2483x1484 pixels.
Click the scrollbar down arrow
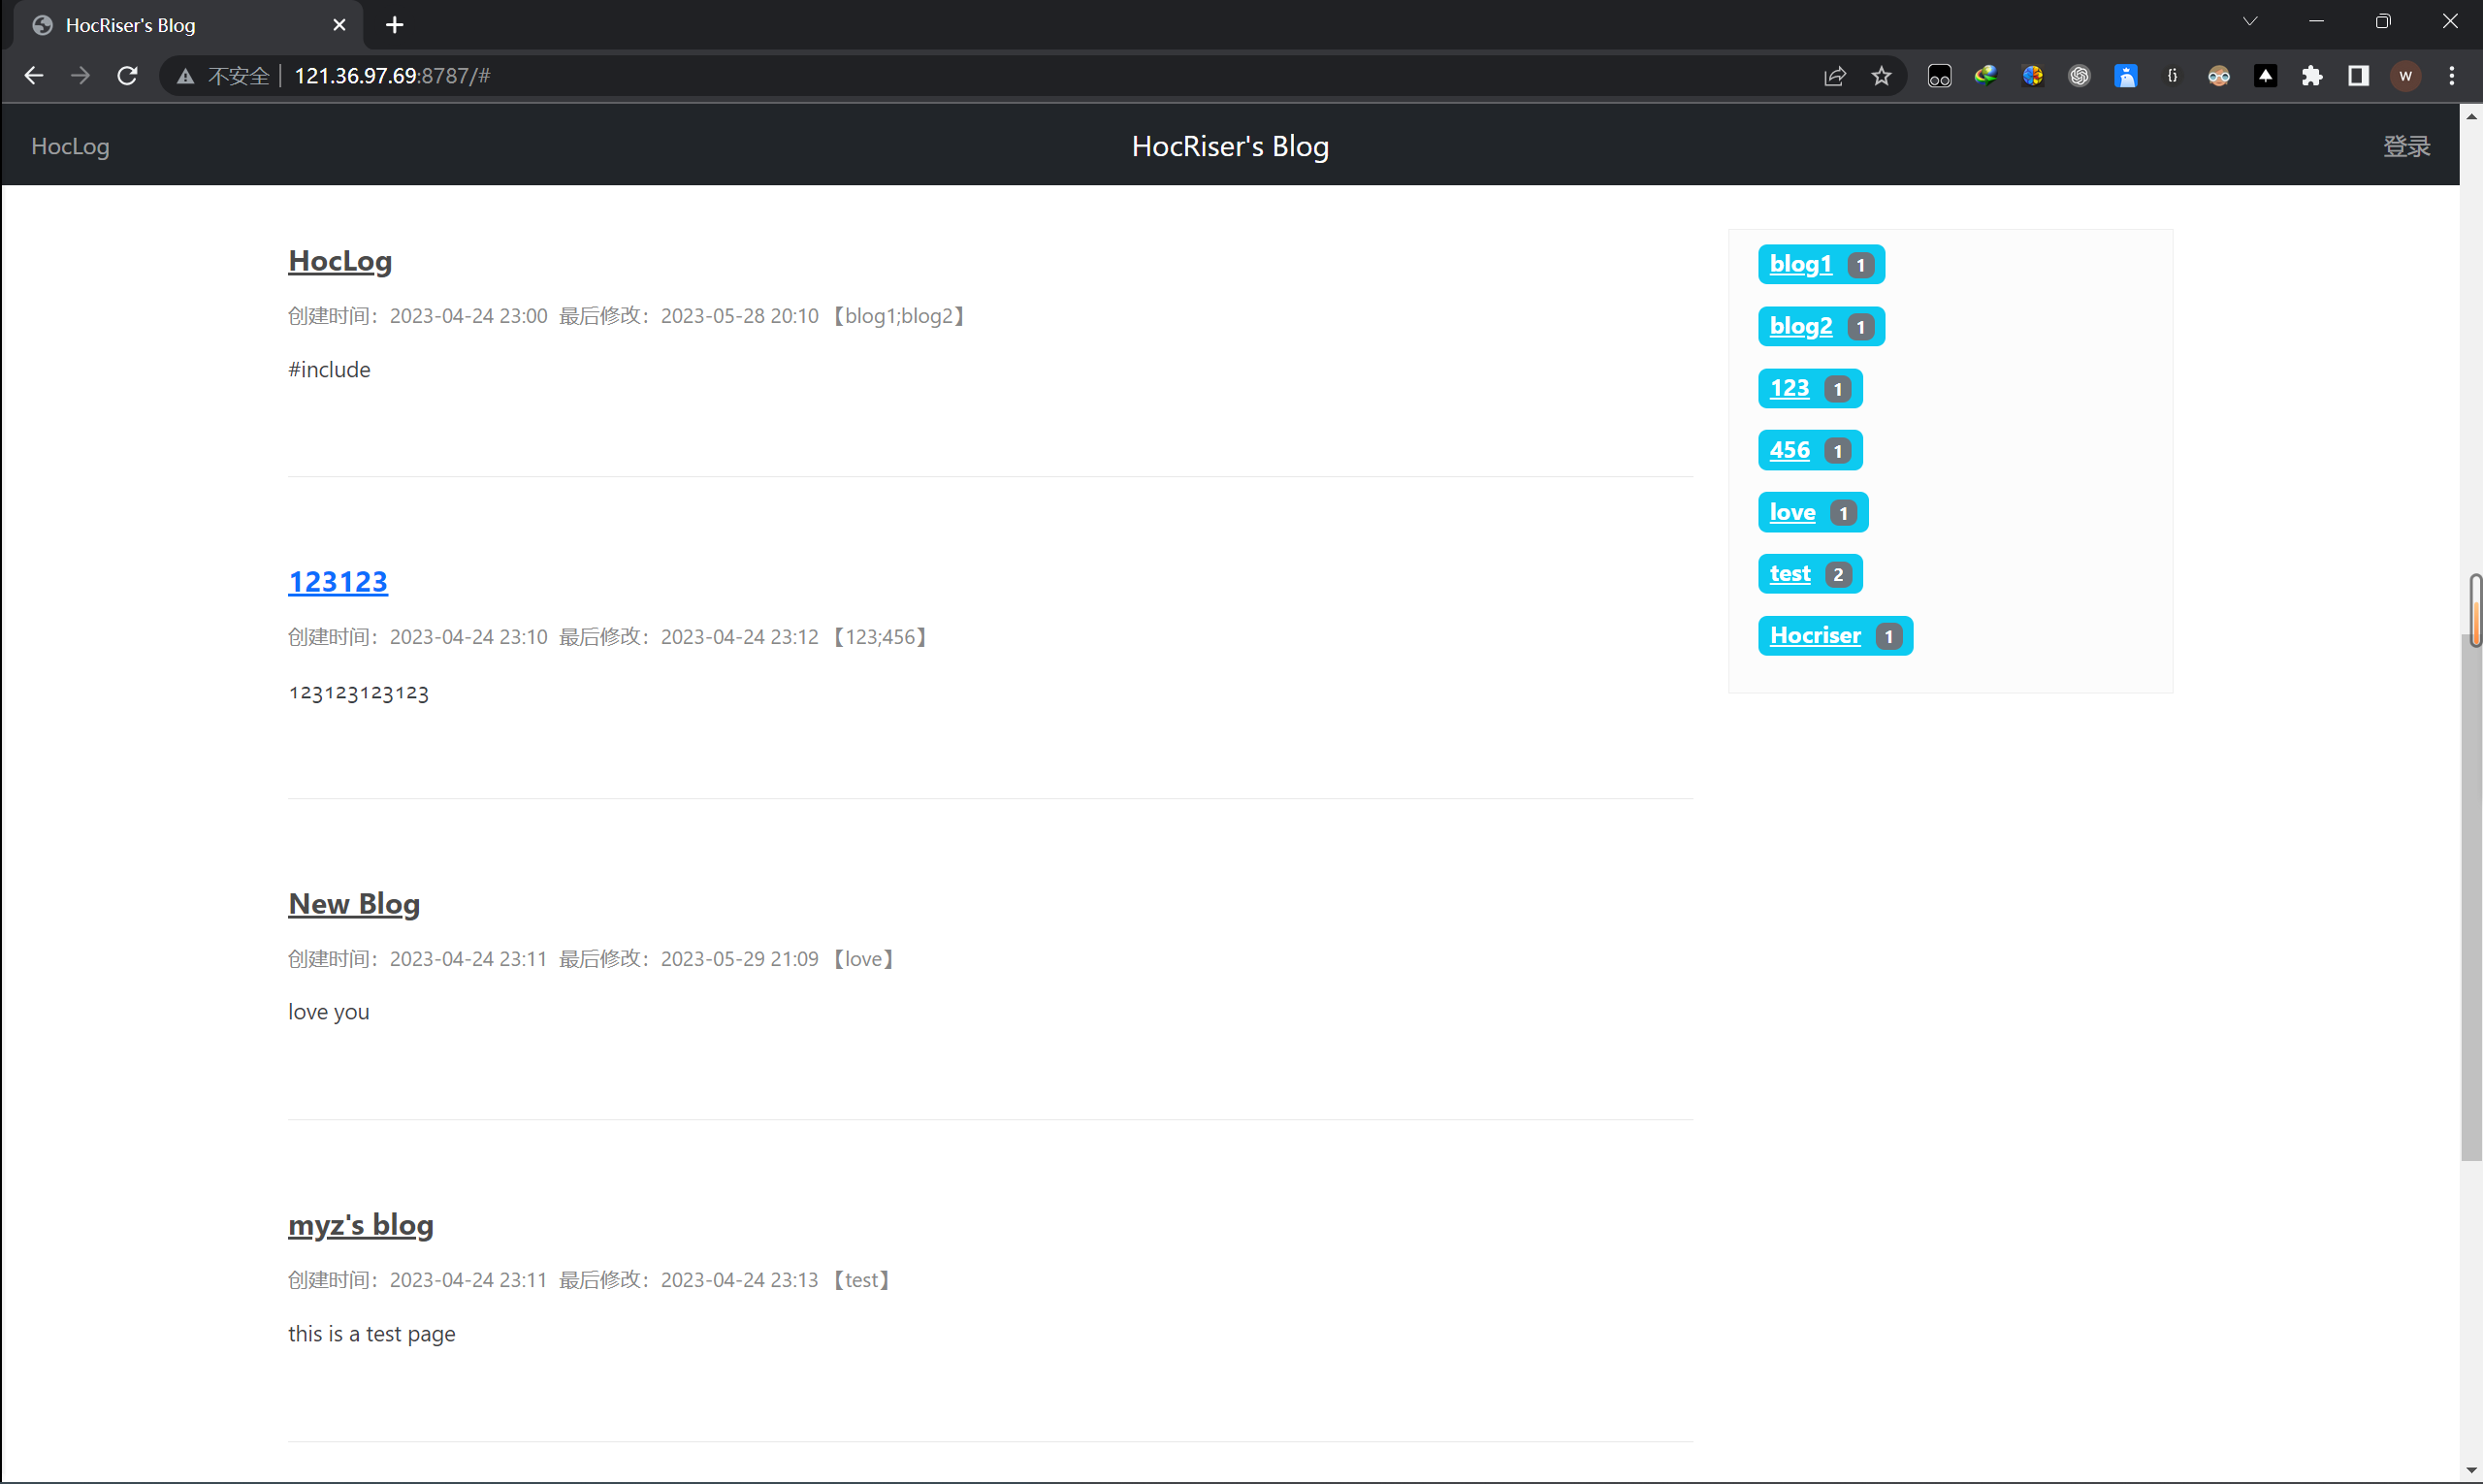pyautogui.click(x=2471, y=1471)
